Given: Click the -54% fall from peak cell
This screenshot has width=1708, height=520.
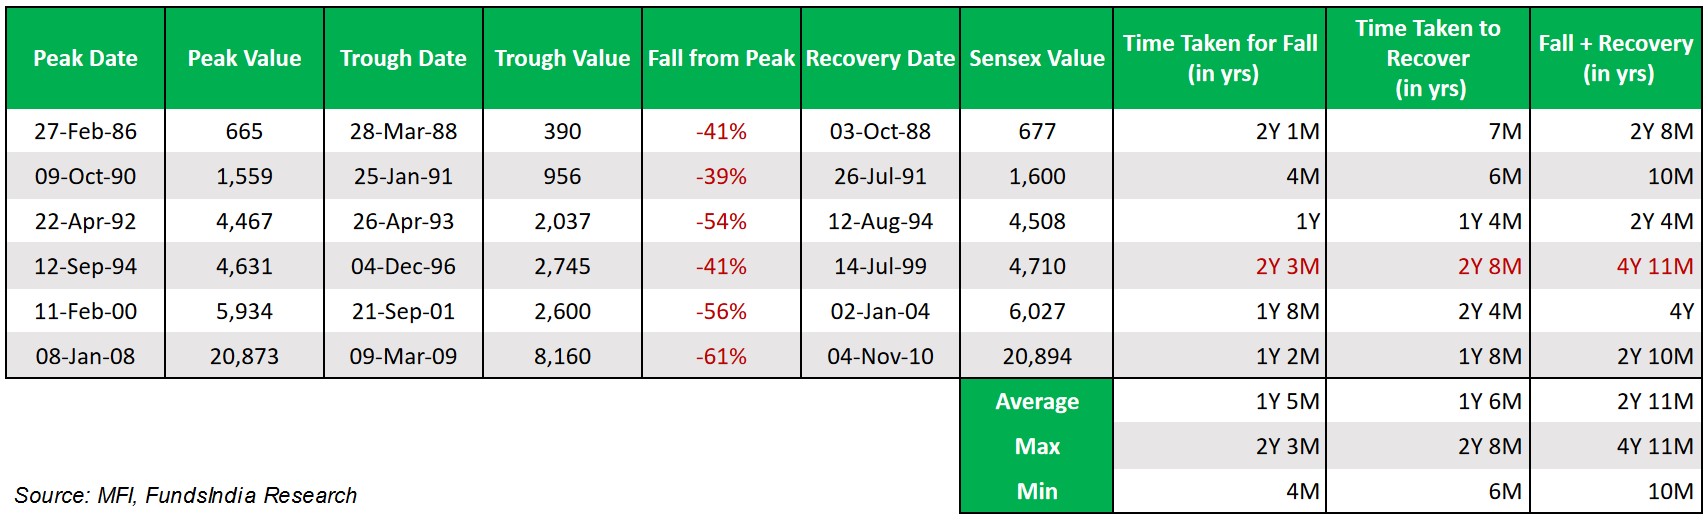Looking at the screenshot, I should pos(721,221).
